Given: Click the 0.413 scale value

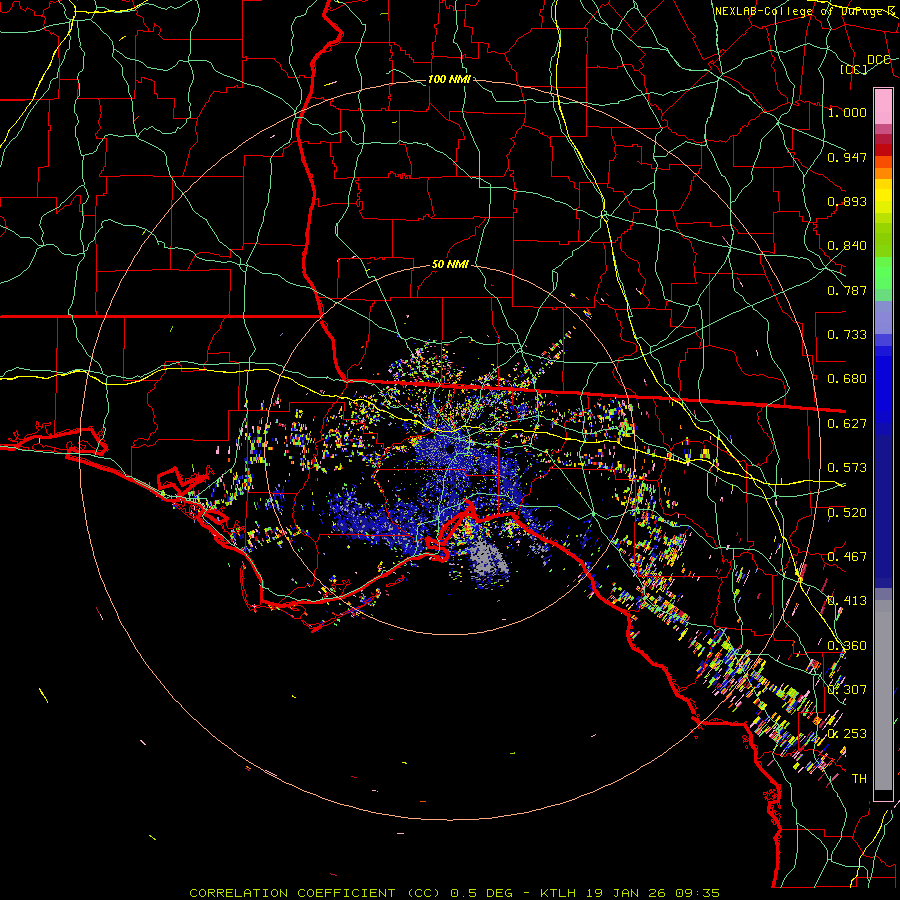Looking at the screenshot, I should (847, 601).
